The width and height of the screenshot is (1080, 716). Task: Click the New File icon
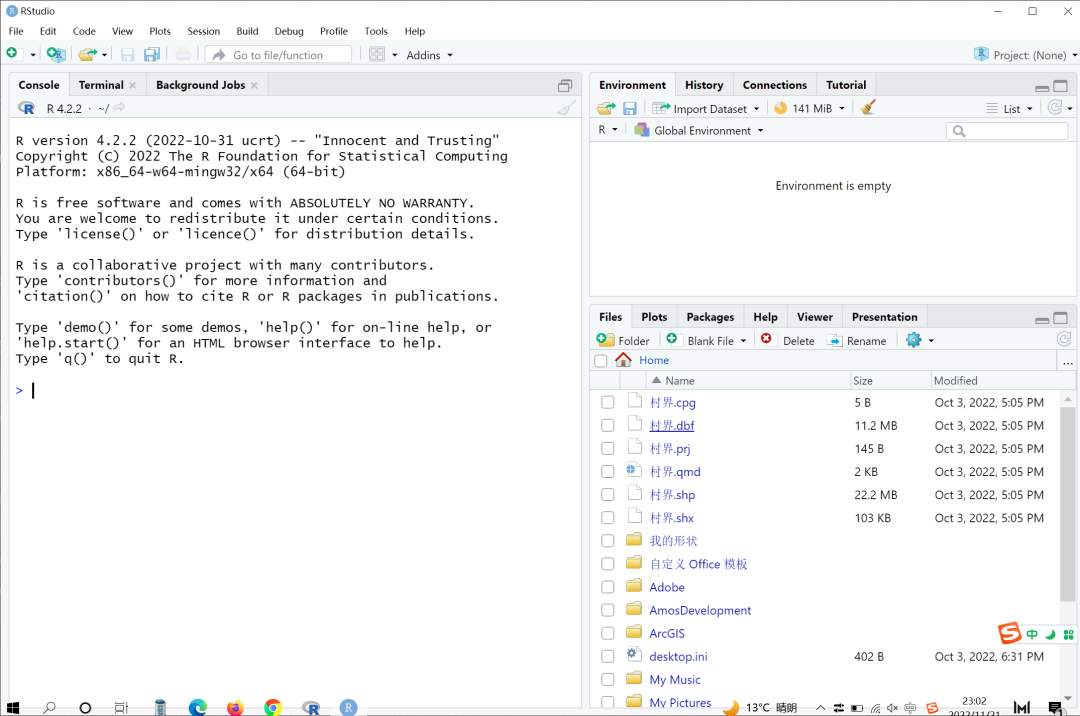[x=12, y=54]
